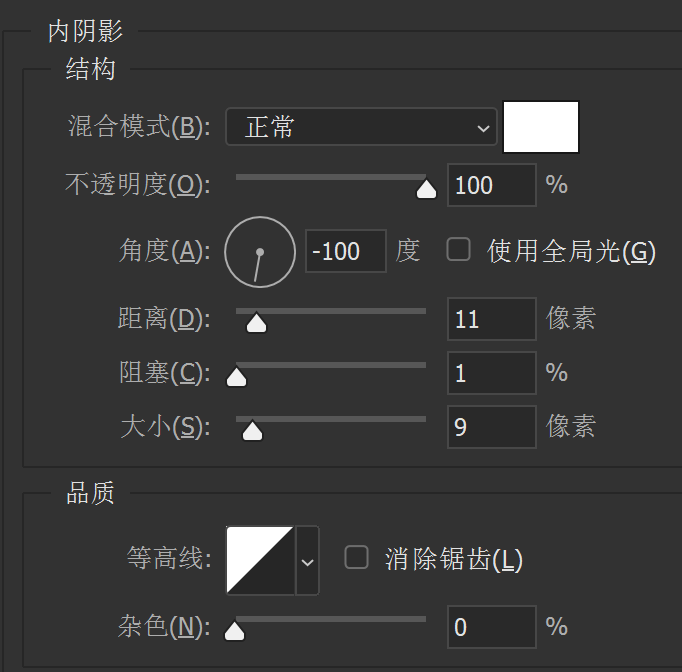This screenshot has height=672, width=682.
Task: Click the 消除锯齿(L) label text
Action: point(454,559)
